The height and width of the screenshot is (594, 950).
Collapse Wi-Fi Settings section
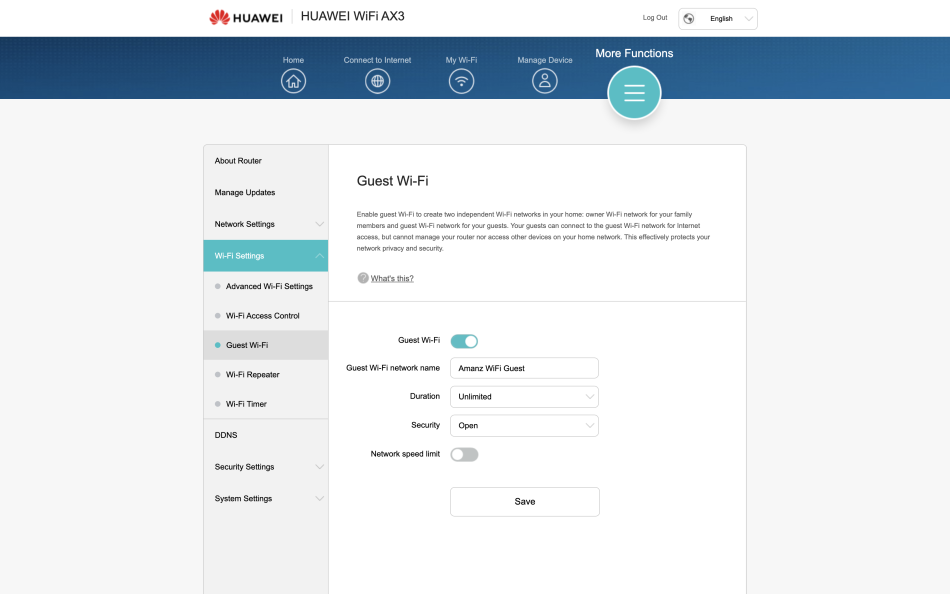[266, 256]
